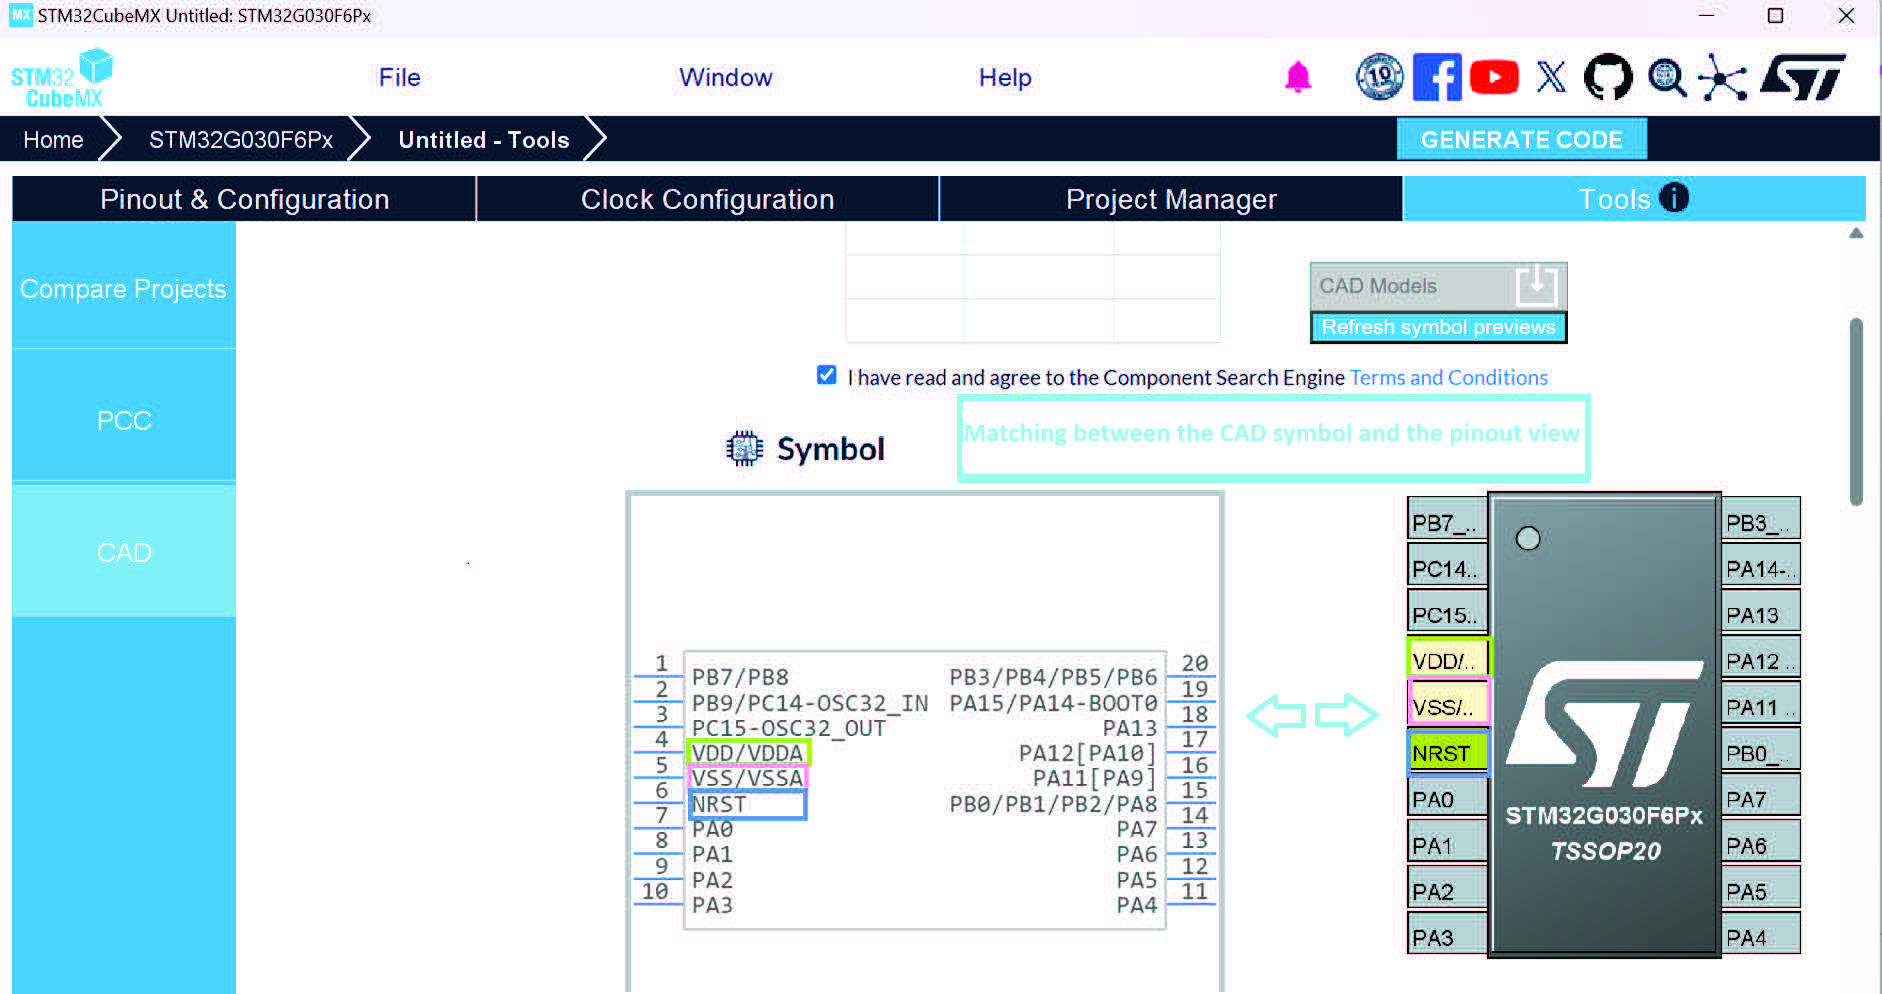The image size is (1882, 994).
Task: Click the ST logo icon
Action: (x=1804, y=77)
